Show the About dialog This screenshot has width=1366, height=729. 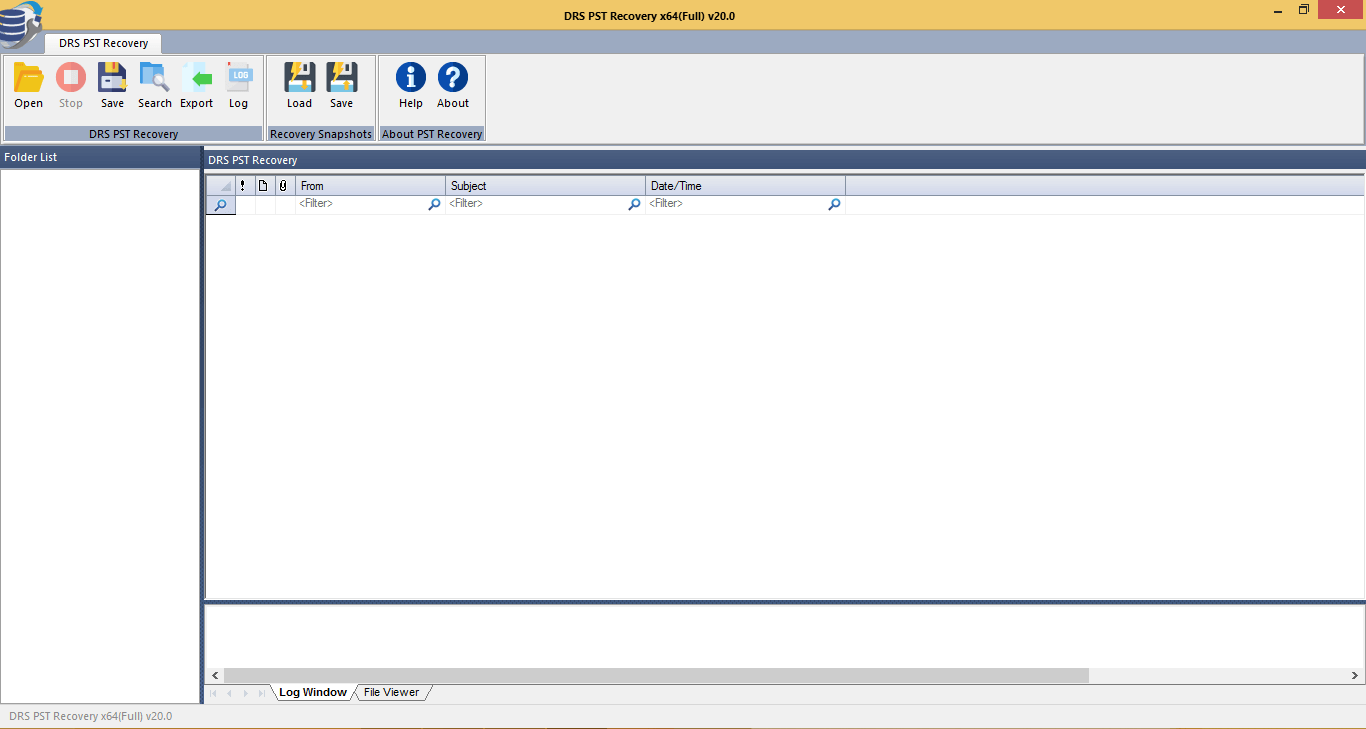(x=453, y=86)
